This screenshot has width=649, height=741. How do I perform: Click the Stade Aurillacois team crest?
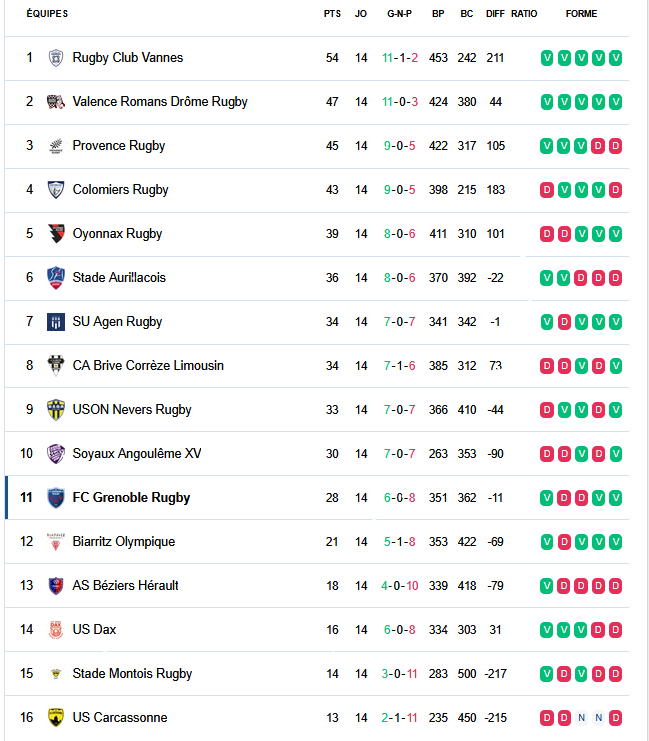point(56,278)
